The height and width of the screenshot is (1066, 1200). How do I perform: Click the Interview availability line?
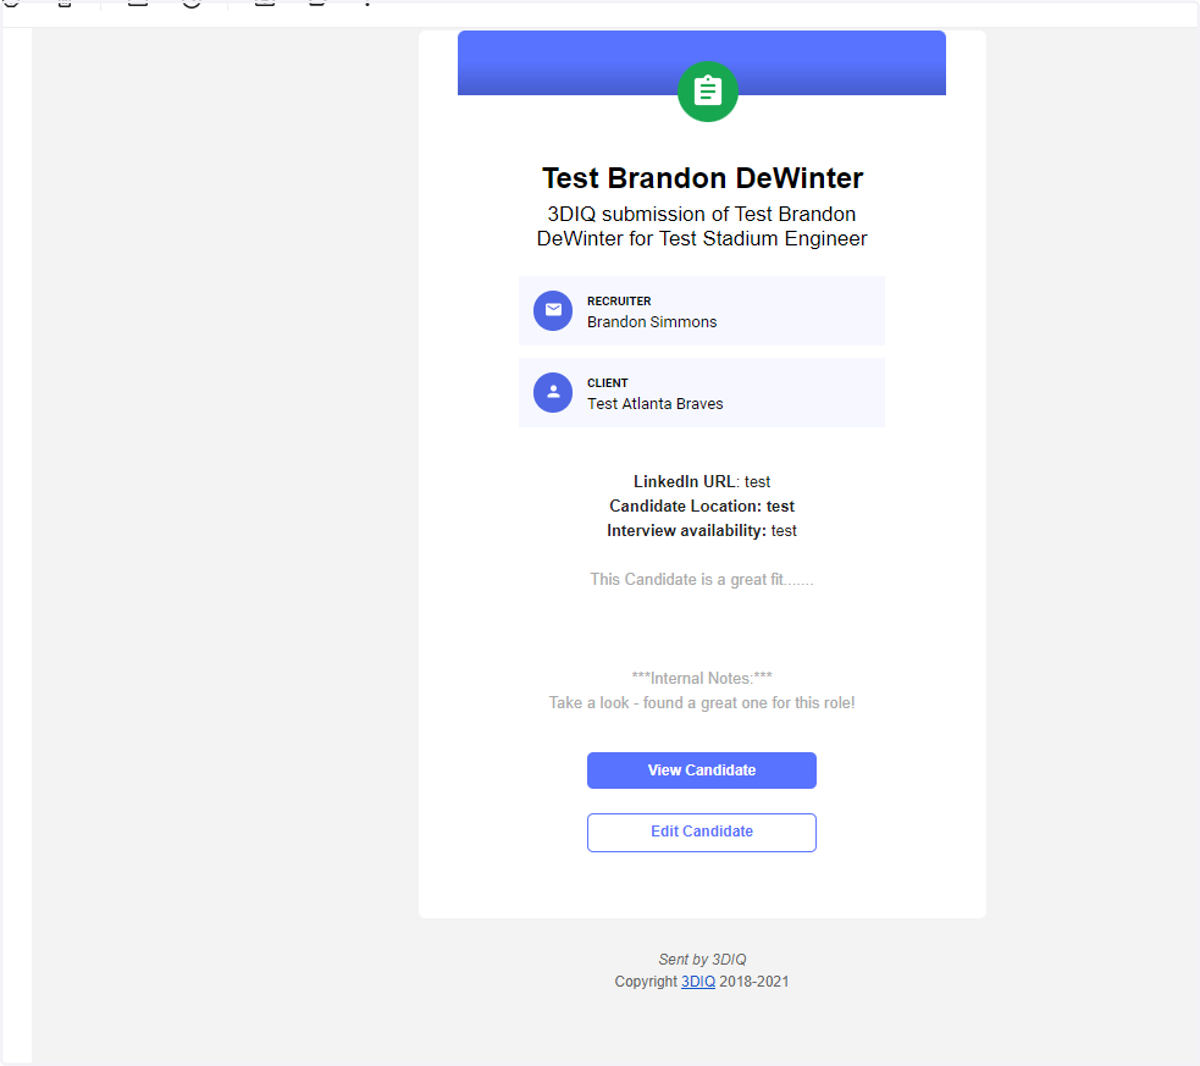coord(702,531)
